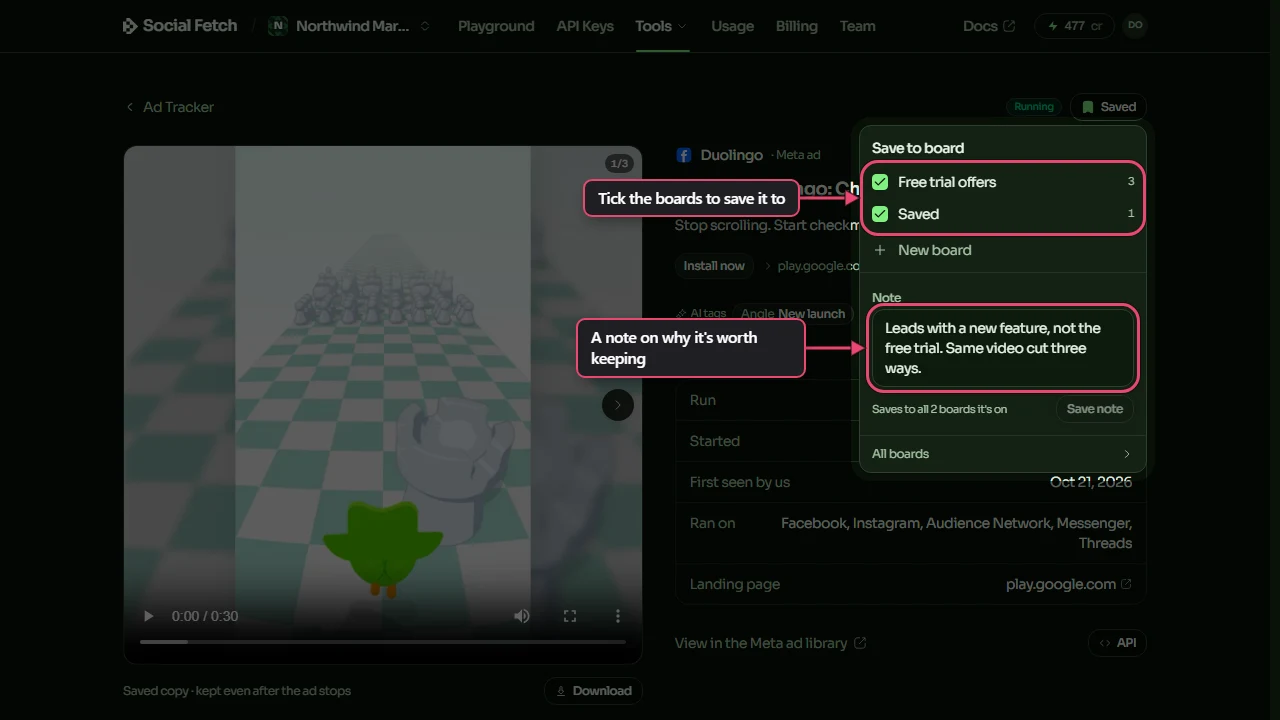Click the 1/3 creative counter
The width and height of the screenshot is (1280, 720).
click(619, 163)
